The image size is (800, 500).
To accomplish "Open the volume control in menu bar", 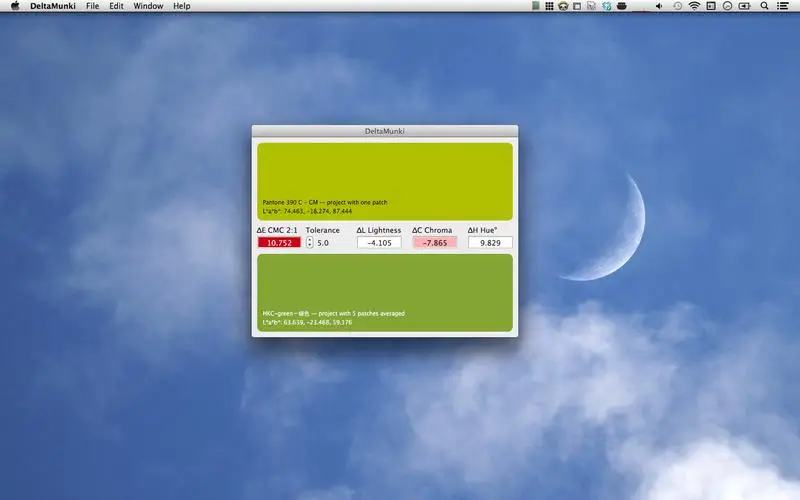I will [x=659, y=6].
